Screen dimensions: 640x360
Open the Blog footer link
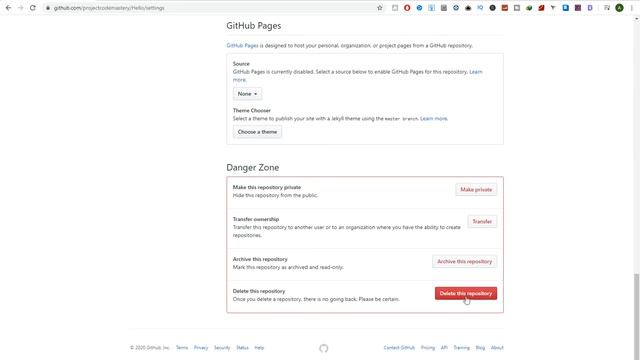click(480, 348)
